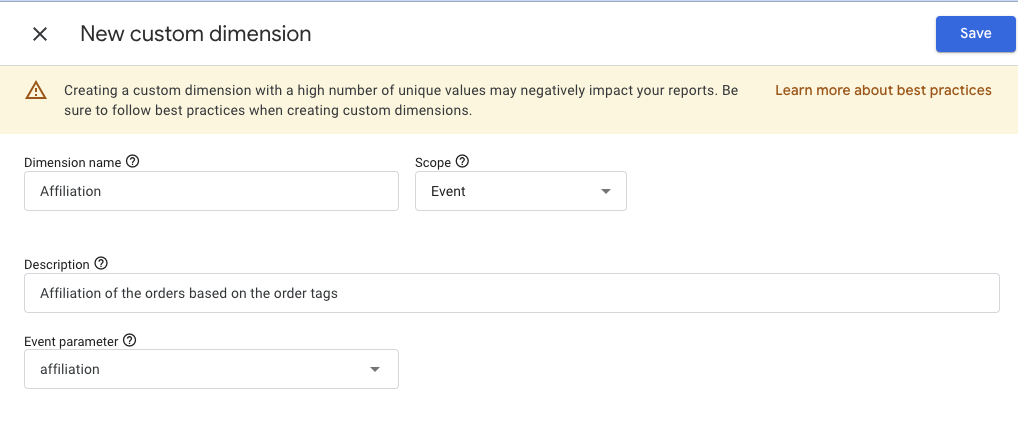
Task: Click the 'Scope' field label
Action: 433,162
